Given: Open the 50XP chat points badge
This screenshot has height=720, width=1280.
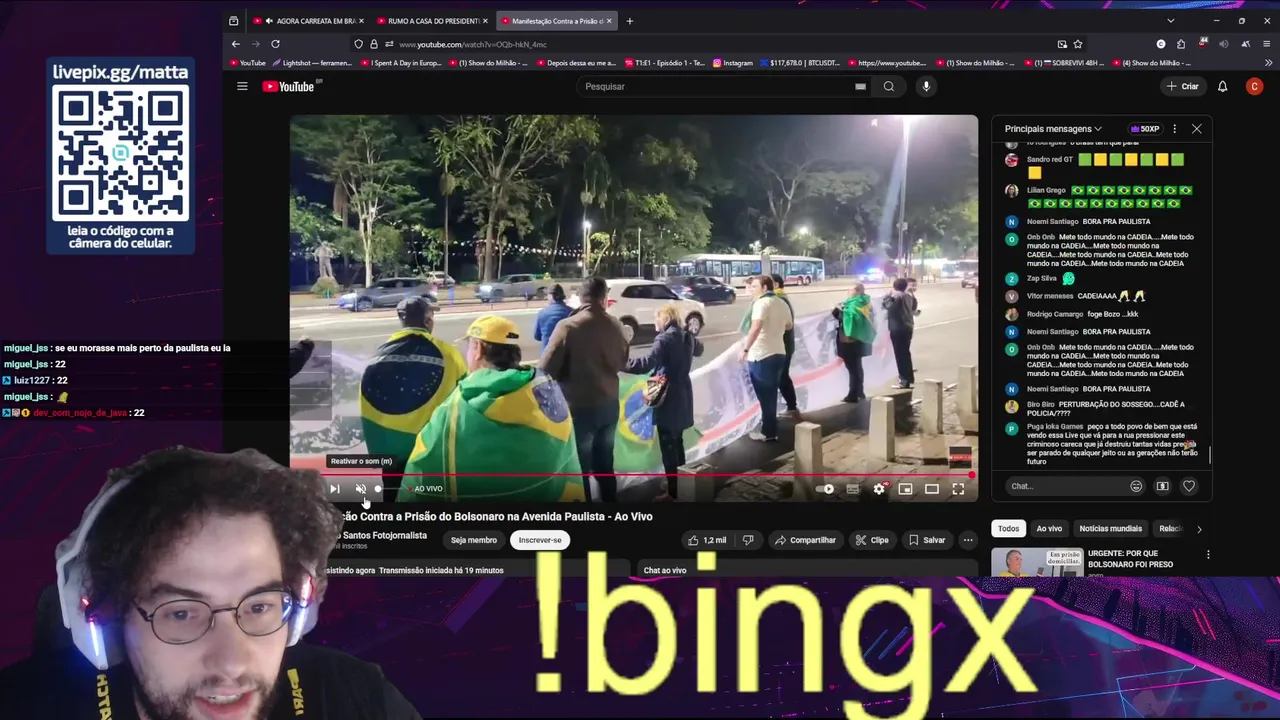Looking at the screenshot, I should click(1145, 129).
